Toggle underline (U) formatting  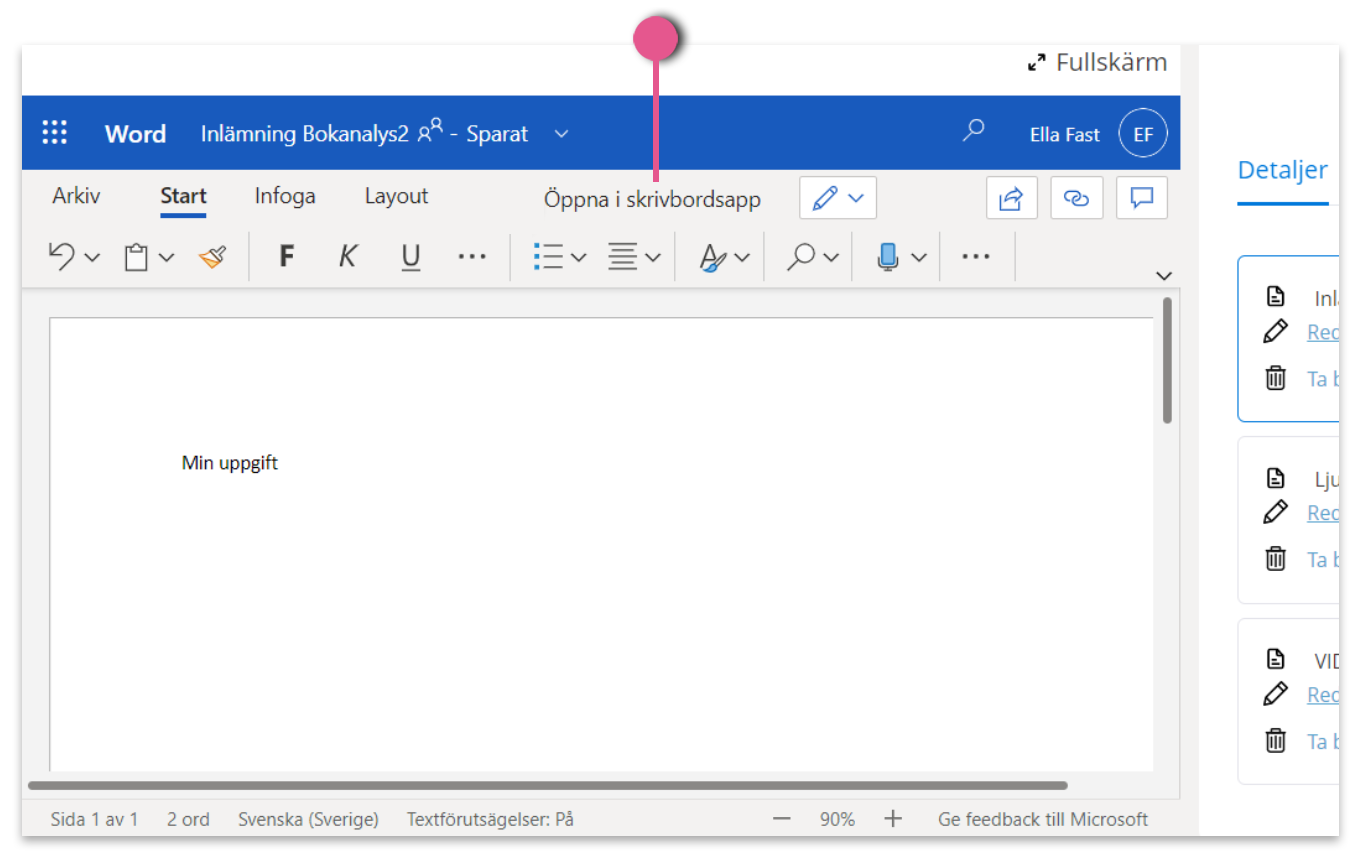[x=410, y=257]
